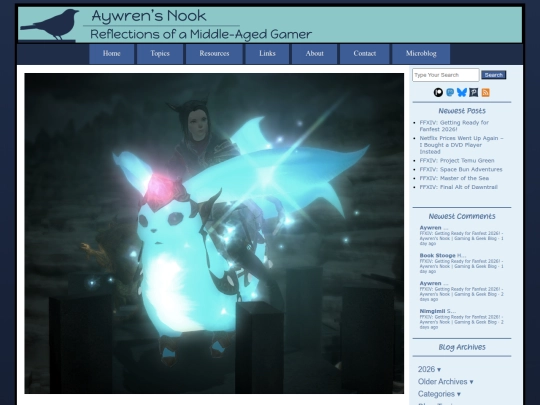Image resolution: width=540 pixels, height=405 pixels.
Task: Click the Aywren's Nook site title
Action: 149,16
